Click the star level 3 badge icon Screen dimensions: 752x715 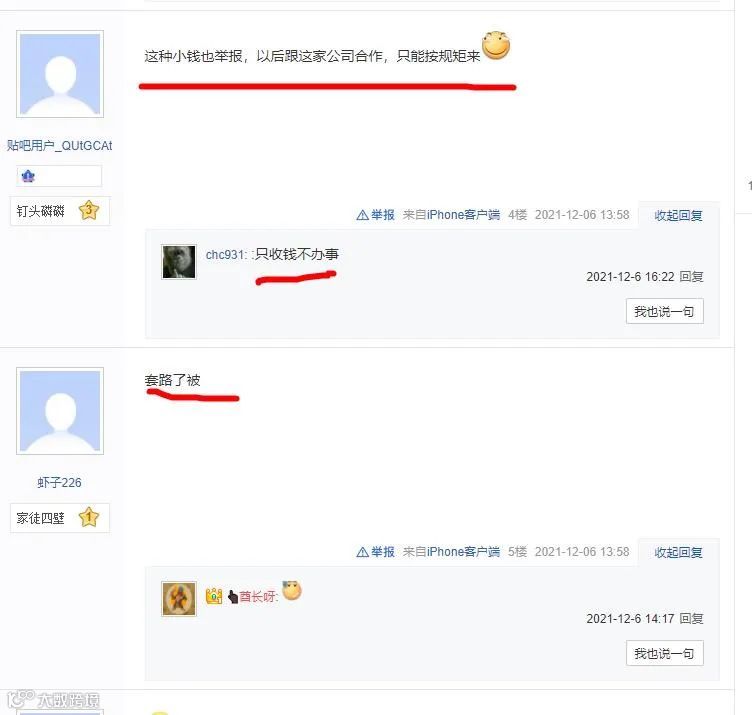tap(89, 210)
